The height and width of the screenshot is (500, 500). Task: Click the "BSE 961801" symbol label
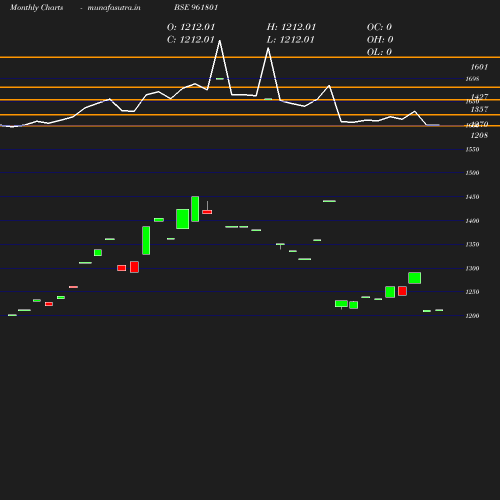196,7
